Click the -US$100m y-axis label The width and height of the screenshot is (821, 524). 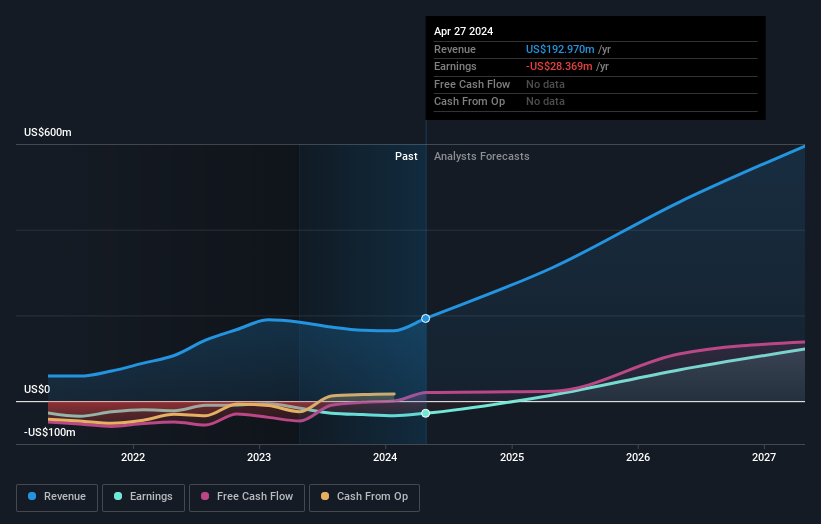(x=50, y=432)
